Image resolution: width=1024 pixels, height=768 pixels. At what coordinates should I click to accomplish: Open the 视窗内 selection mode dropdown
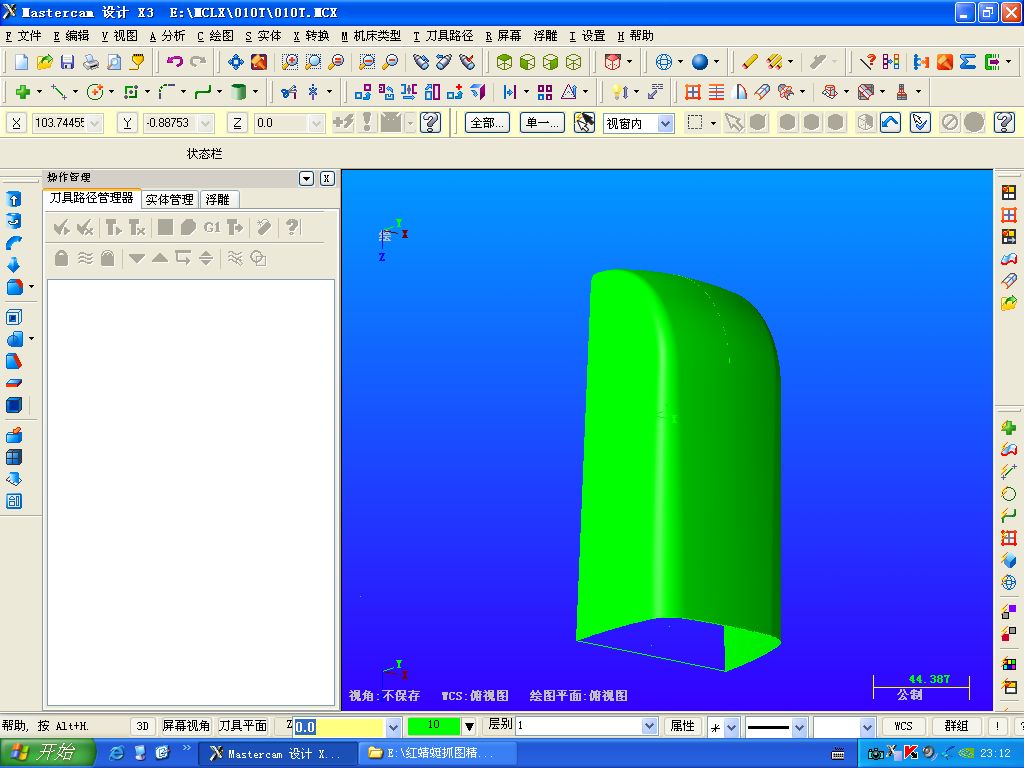point(665,123)
